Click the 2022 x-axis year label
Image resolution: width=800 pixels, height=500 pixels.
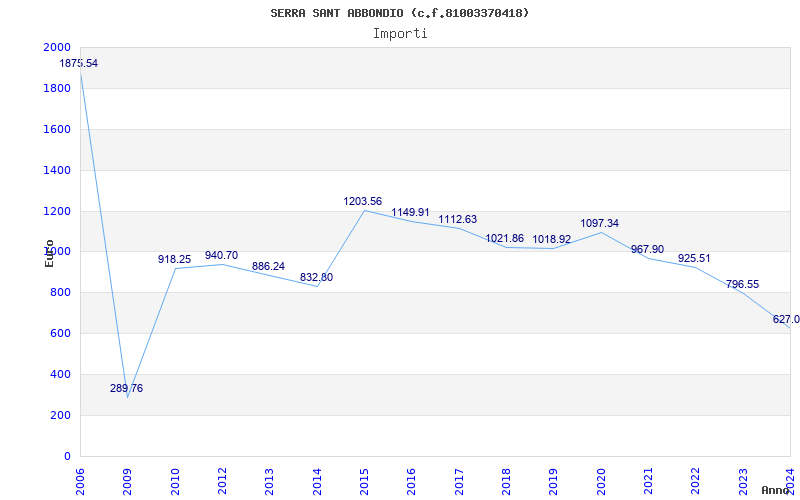point(696,481)
